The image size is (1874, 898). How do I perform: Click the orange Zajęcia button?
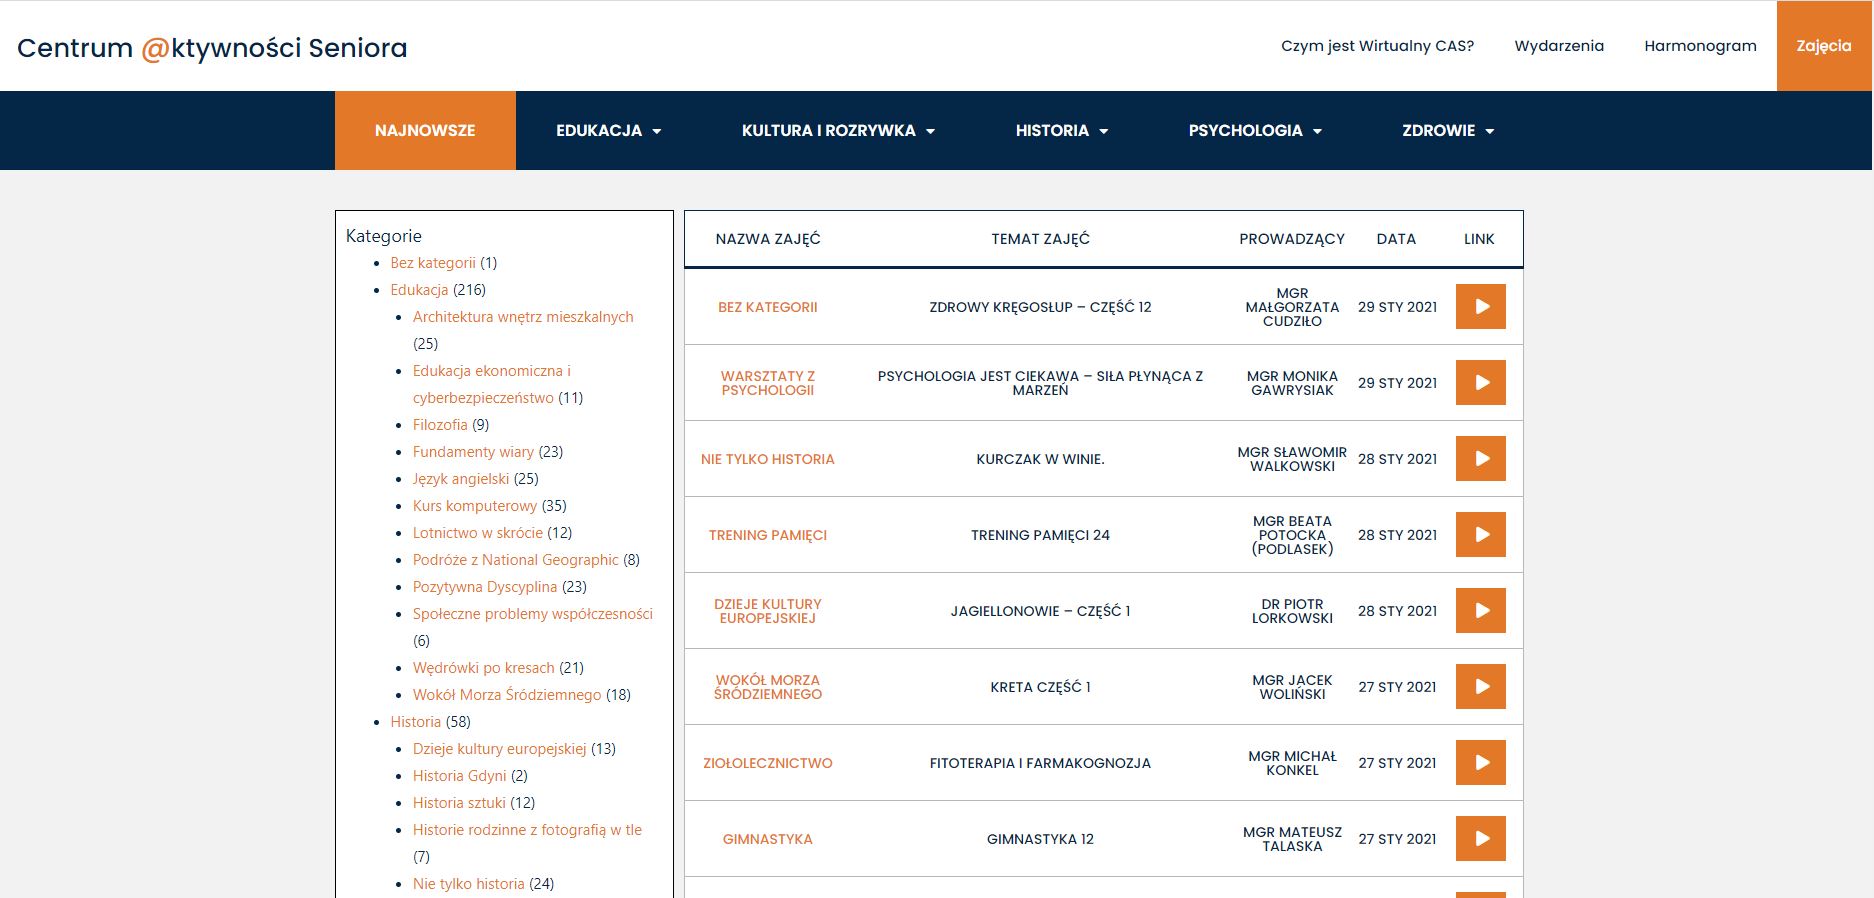coord(1823,46)
